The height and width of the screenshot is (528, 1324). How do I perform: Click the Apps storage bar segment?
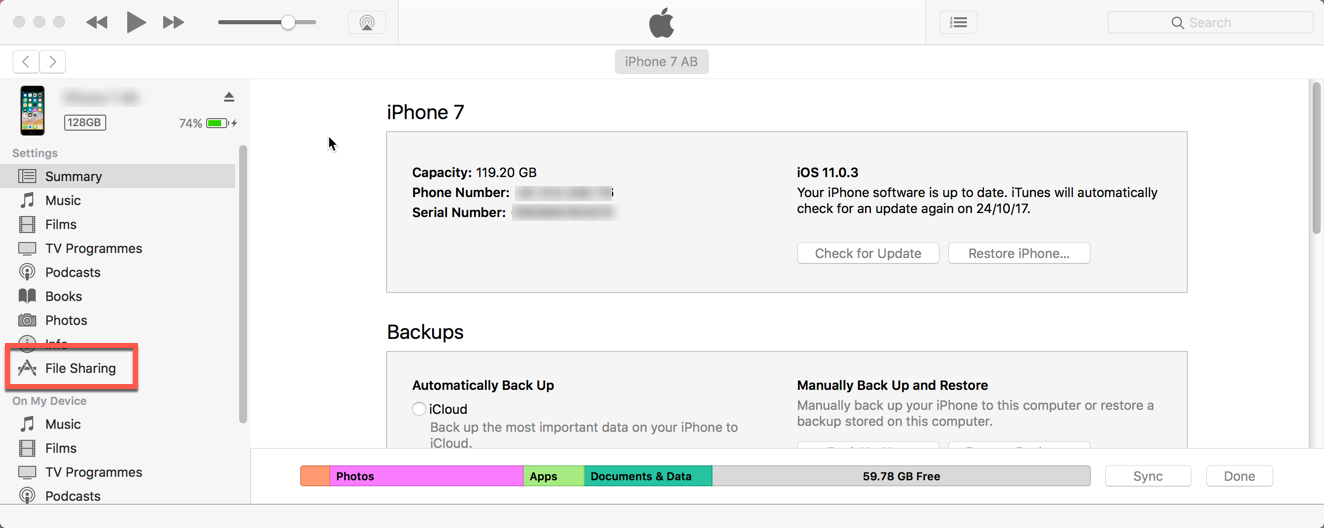pos(554,476)
